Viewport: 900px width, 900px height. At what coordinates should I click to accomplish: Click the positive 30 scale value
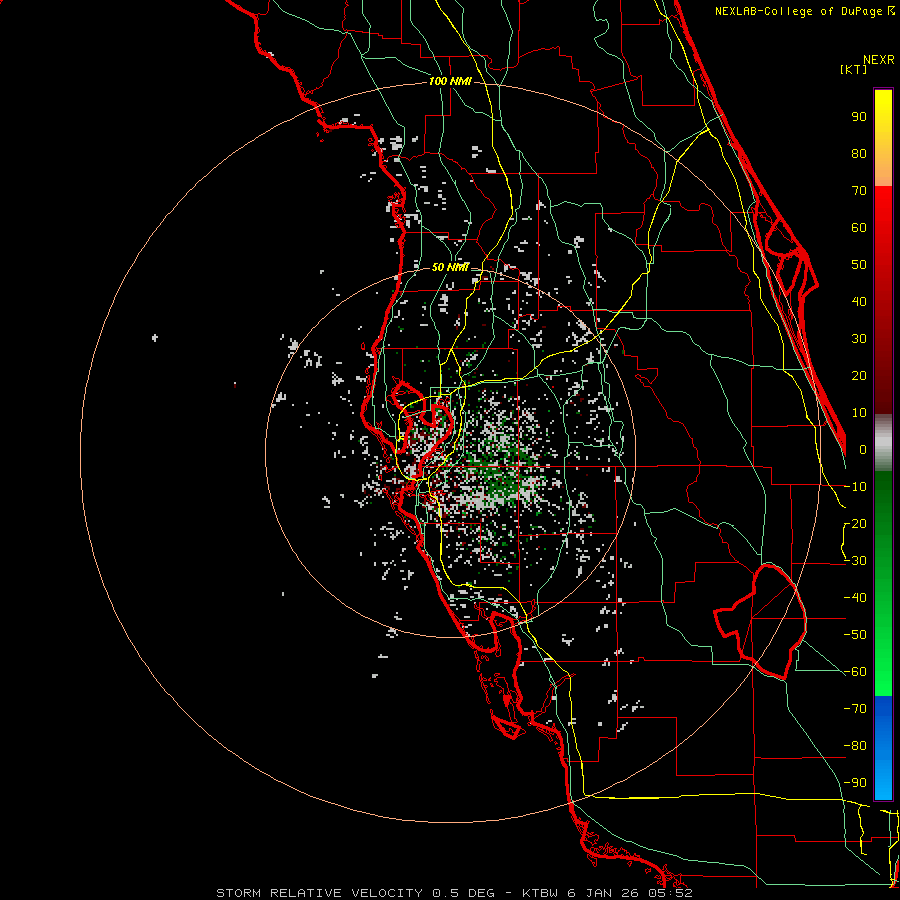coord(859,339)
